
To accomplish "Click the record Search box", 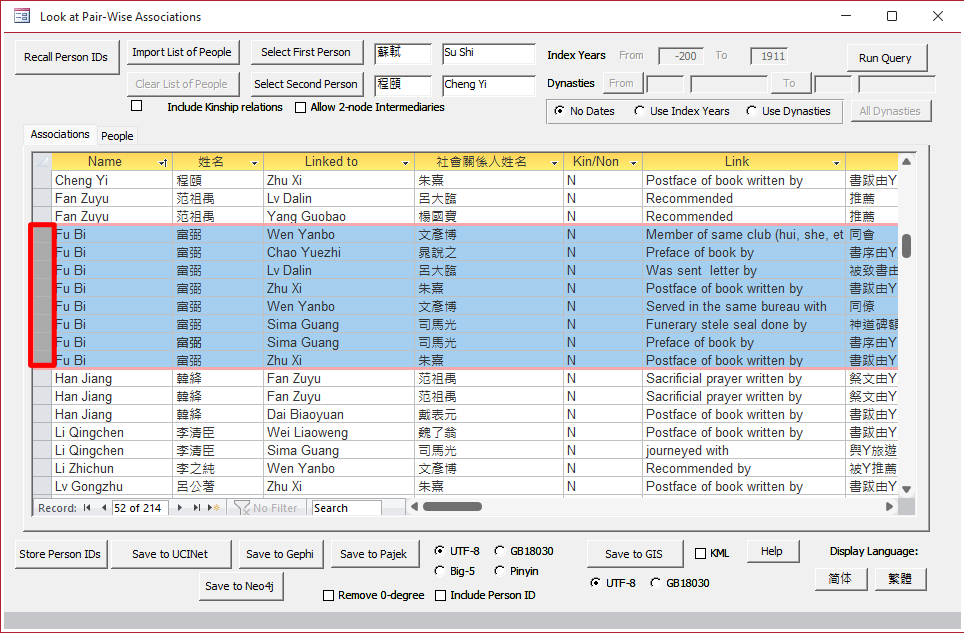I will pyautogui.click(x=345, y=508).
